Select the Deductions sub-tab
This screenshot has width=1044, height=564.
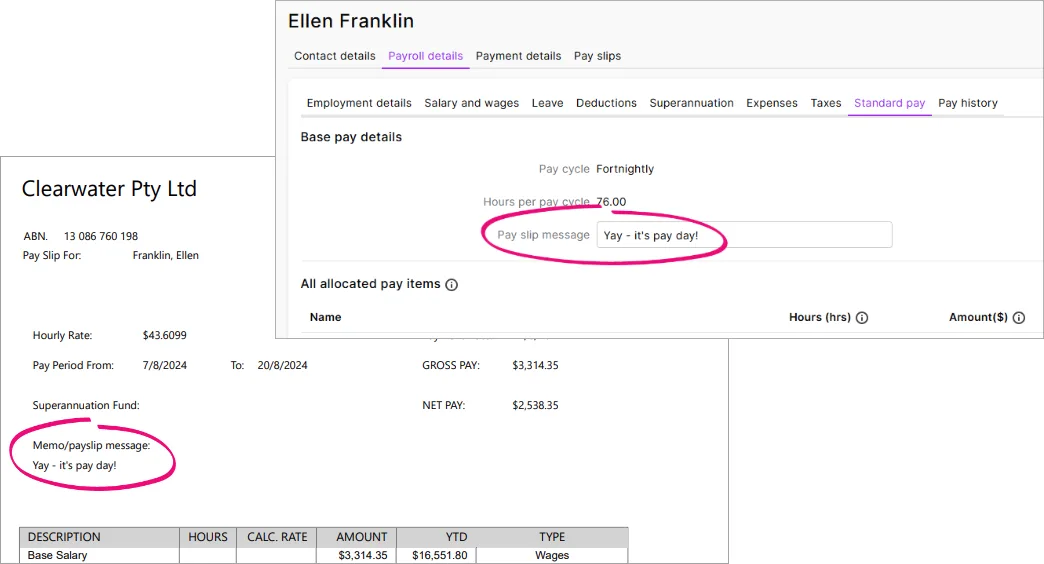click(606, 103)
